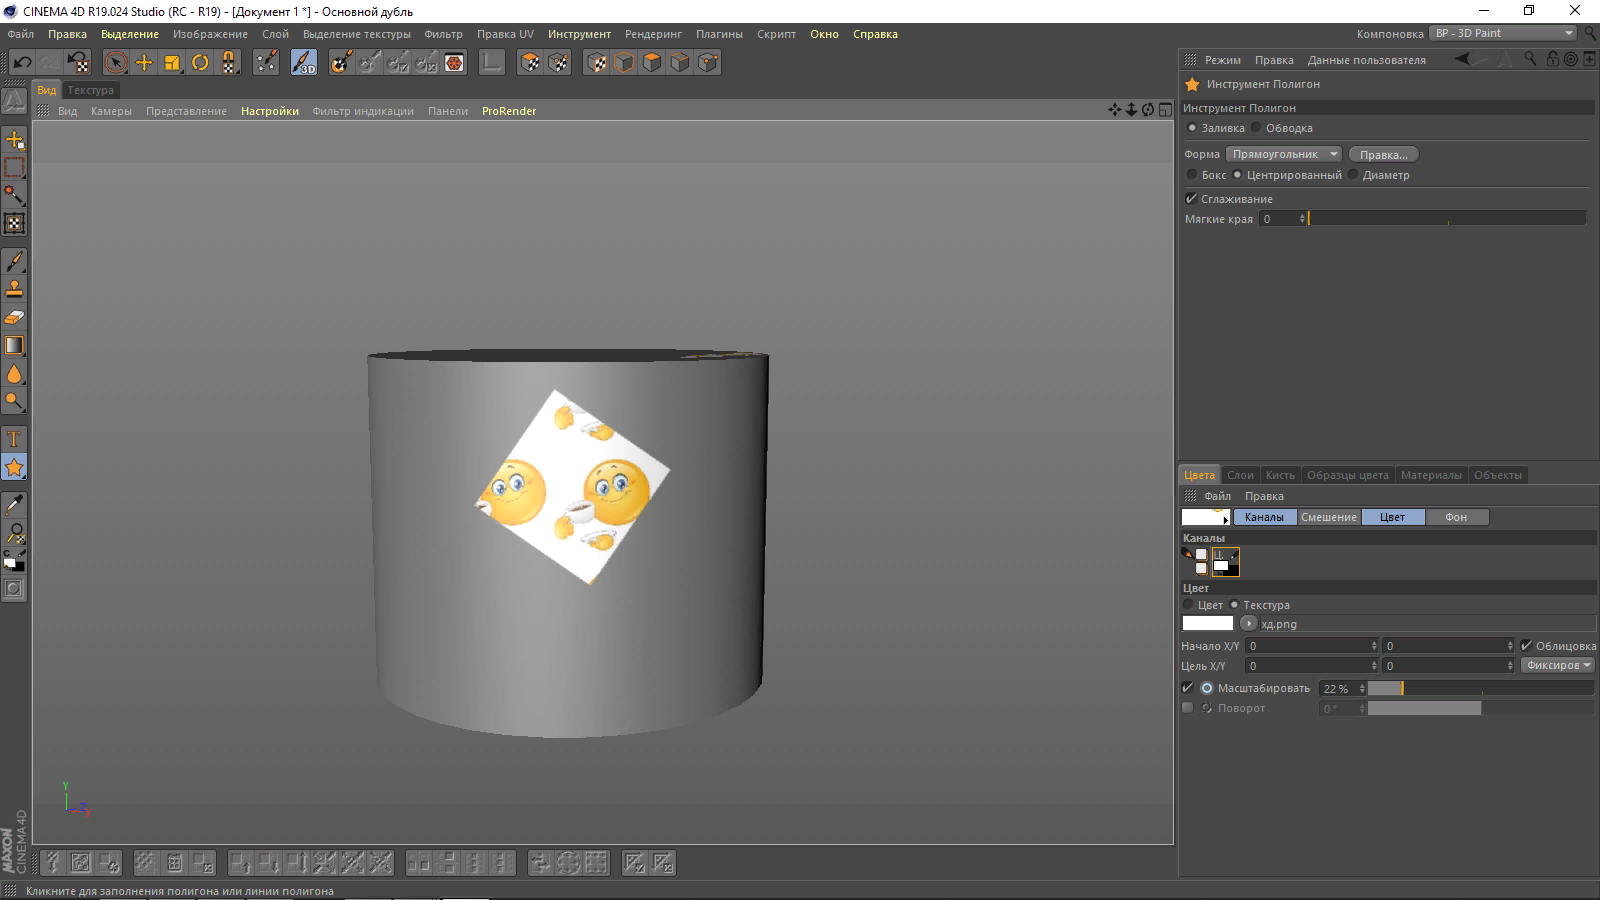This screenshot has width=1600, height=900.
Task: Click the undo arrow in the top toolbar
Action: pos(22,63)
